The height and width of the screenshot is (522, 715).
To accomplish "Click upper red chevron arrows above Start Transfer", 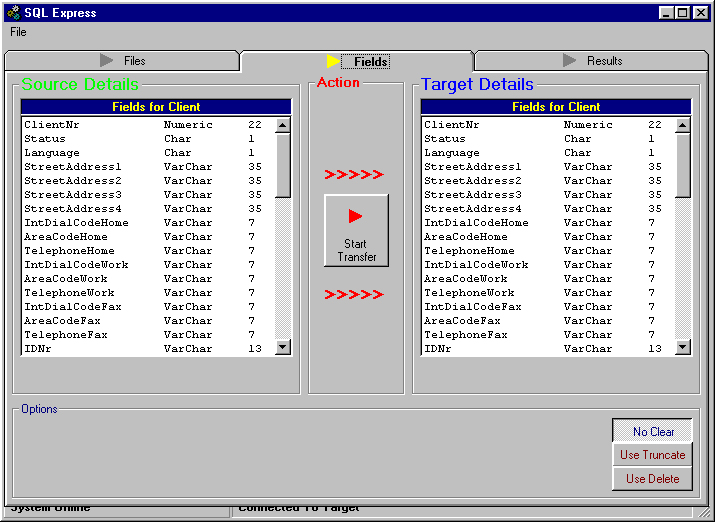I will pyautogui.click(x=354, y=175).
